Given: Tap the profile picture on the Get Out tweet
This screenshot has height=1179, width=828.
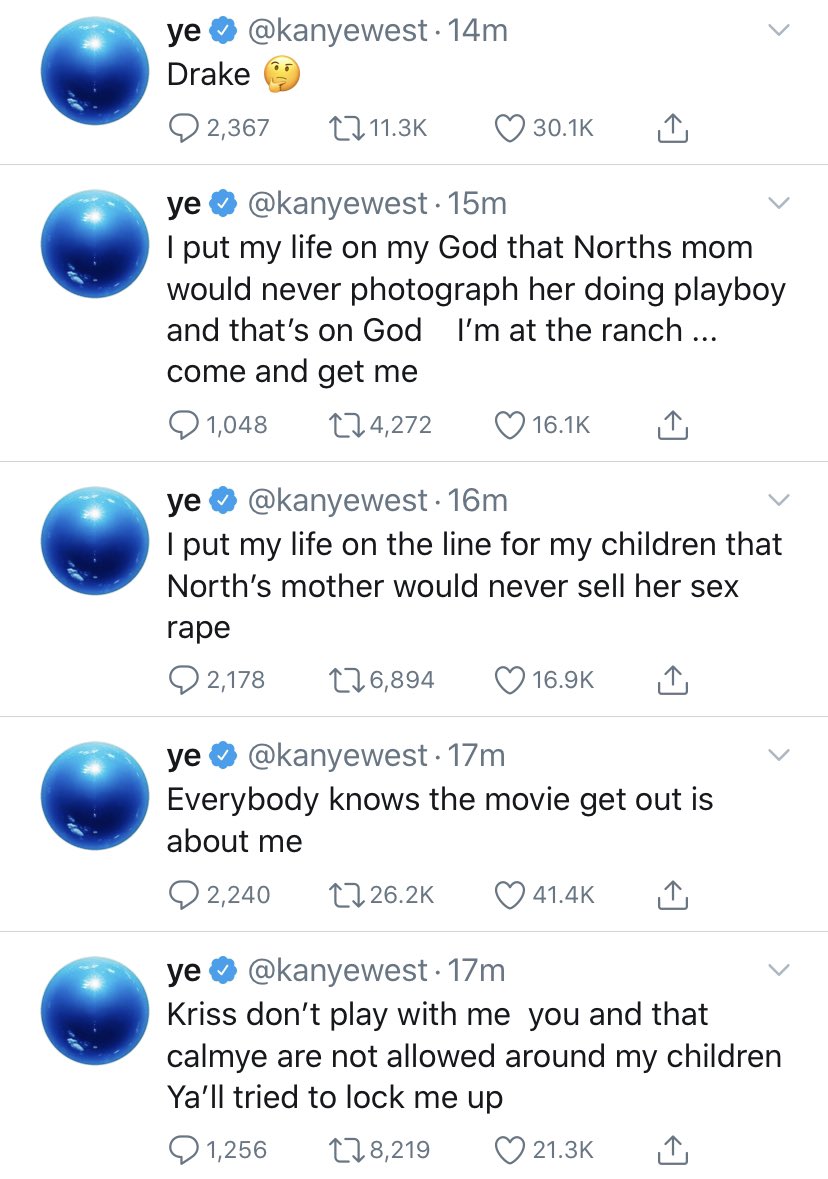Looking at the screenshot, I should tap(95, 798).
